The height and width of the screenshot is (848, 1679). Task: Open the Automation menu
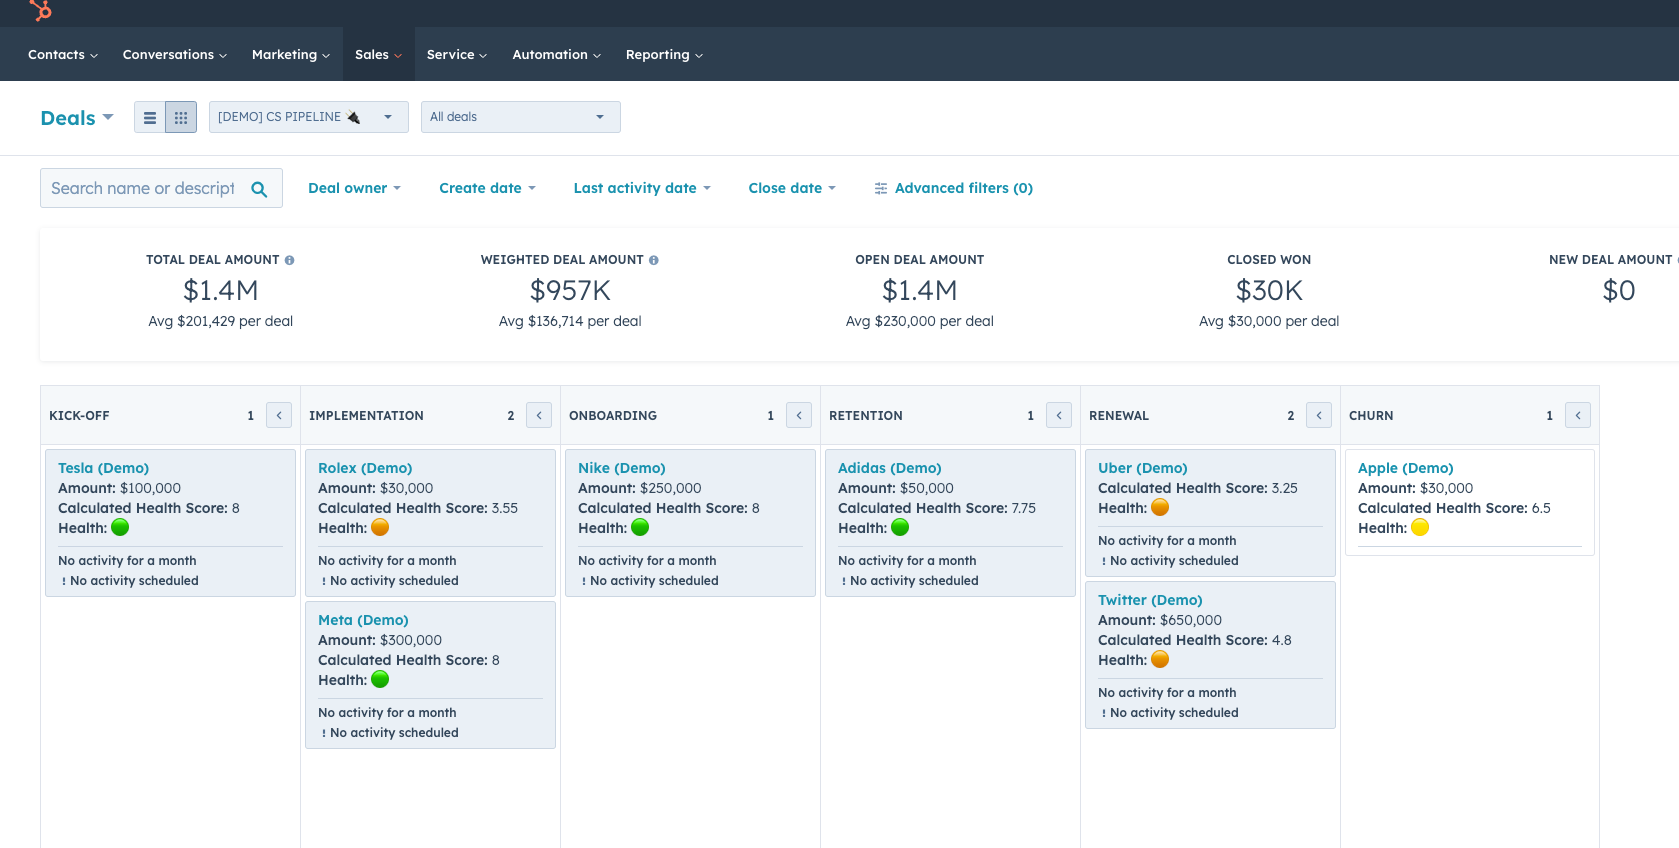(x=557, y=55)
